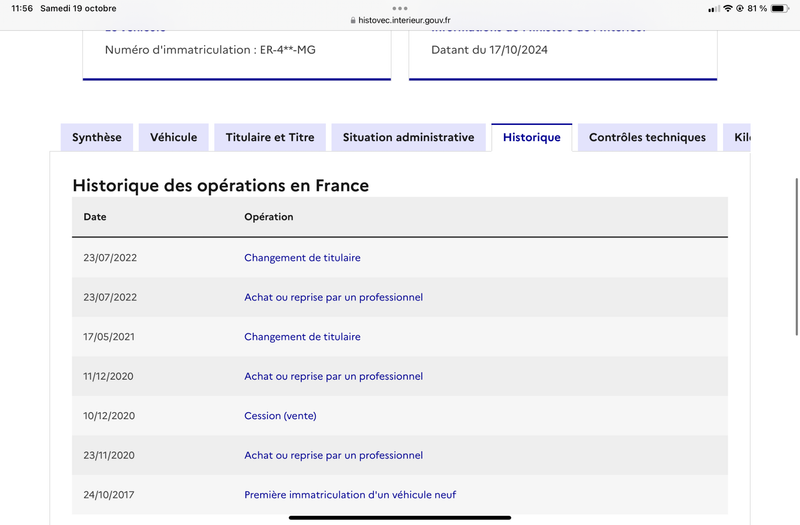Select the Situation administrative tab

pos(408,137)
